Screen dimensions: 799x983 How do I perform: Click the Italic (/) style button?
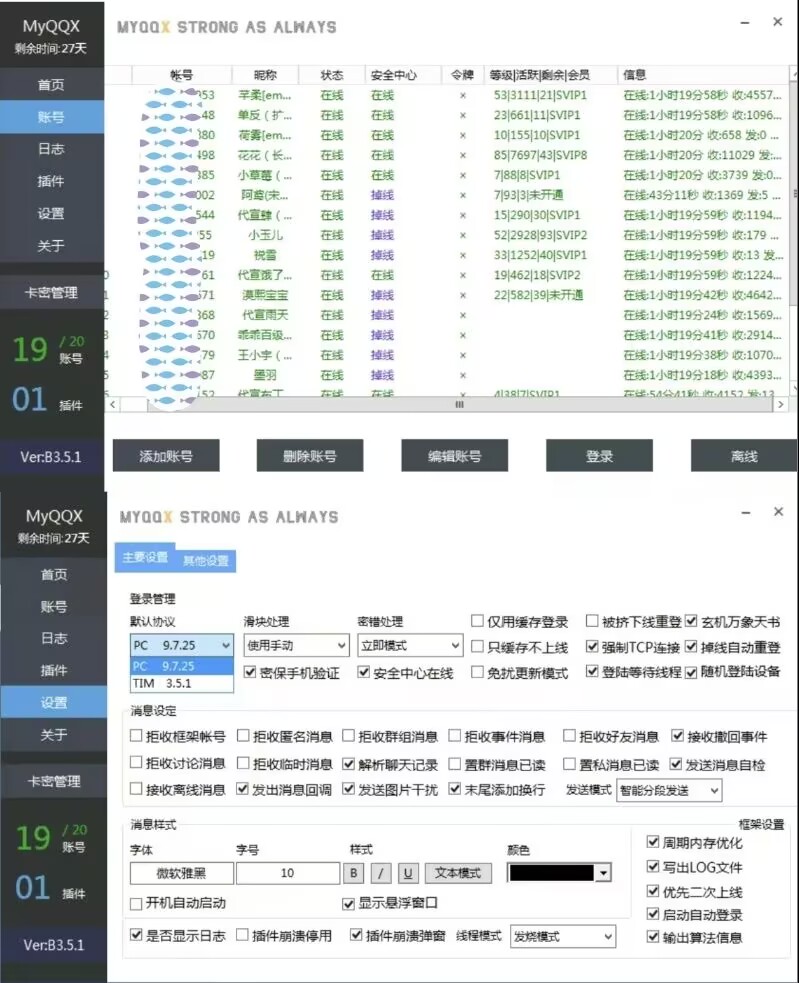(381, 873)
